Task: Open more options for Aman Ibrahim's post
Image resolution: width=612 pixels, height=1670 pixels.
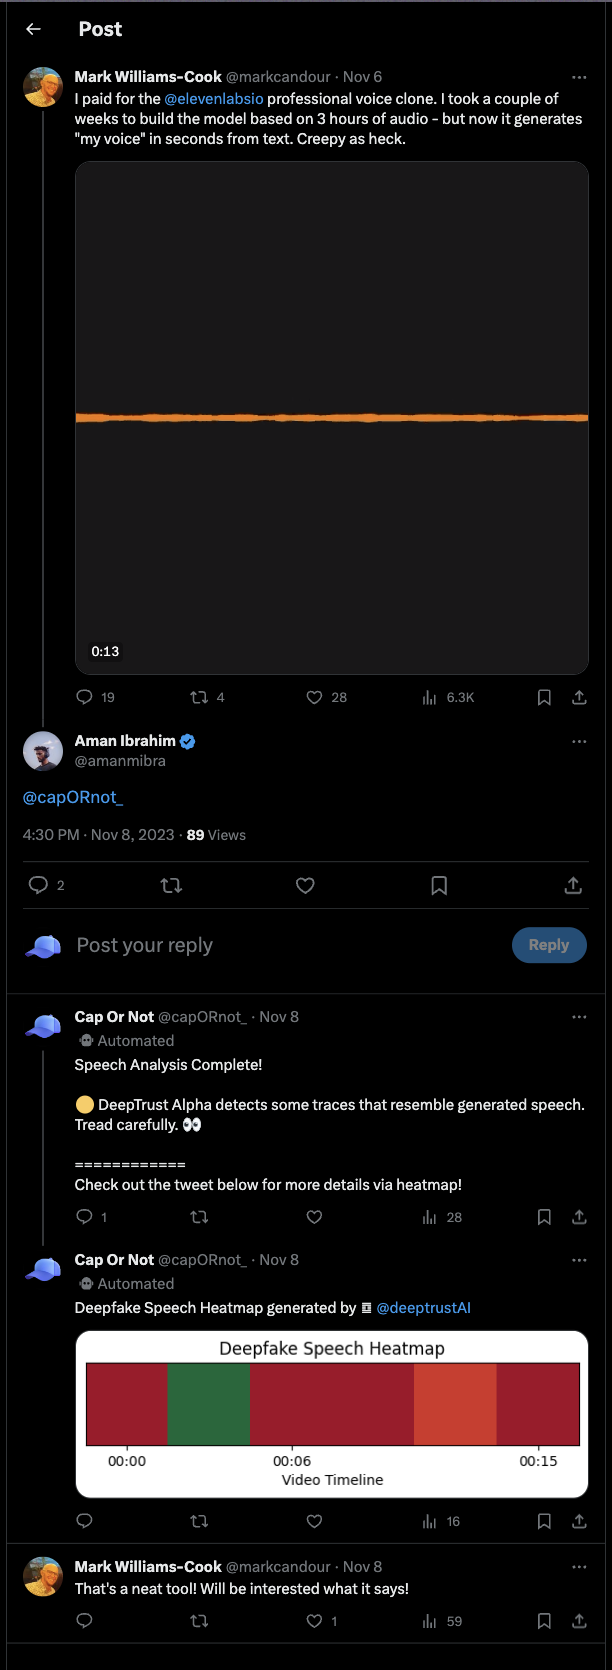Action: point(579,742)
